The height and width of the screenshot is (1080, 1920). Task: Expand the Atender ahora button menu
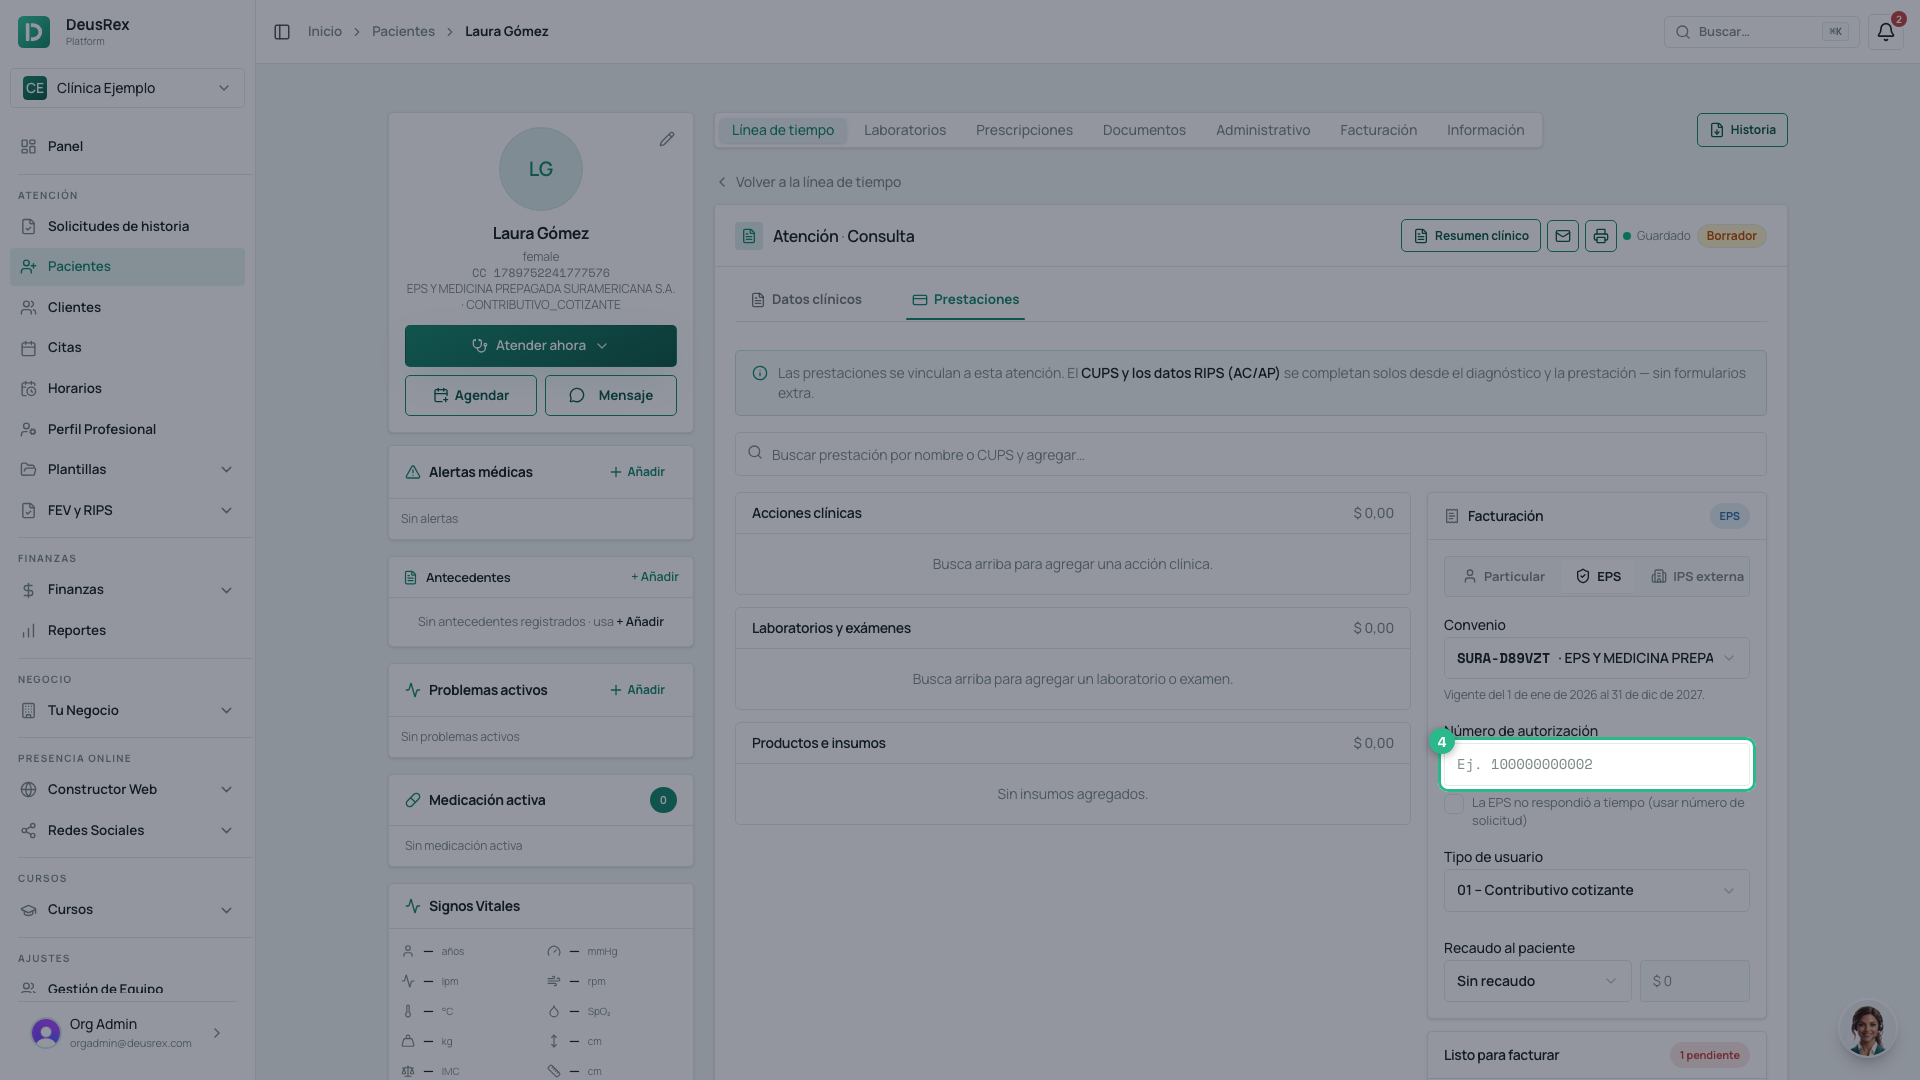tap(541, 346)
